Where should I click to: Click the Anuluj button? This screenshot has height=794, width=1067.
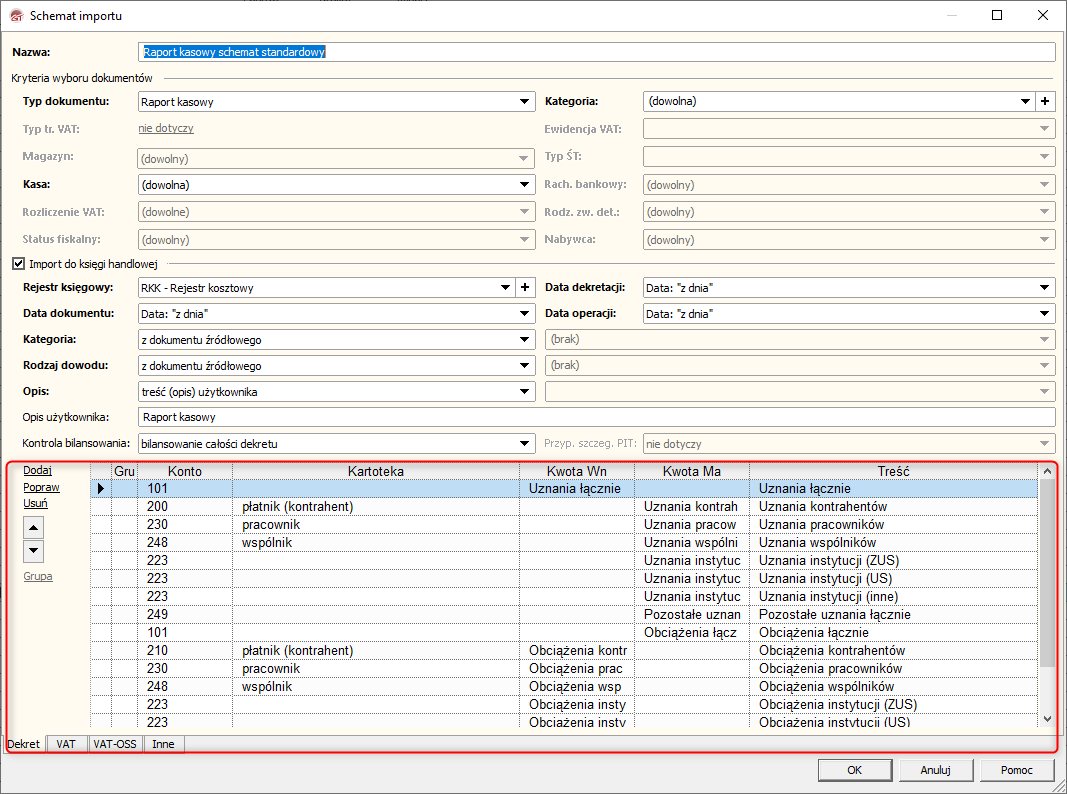point(934,770)
